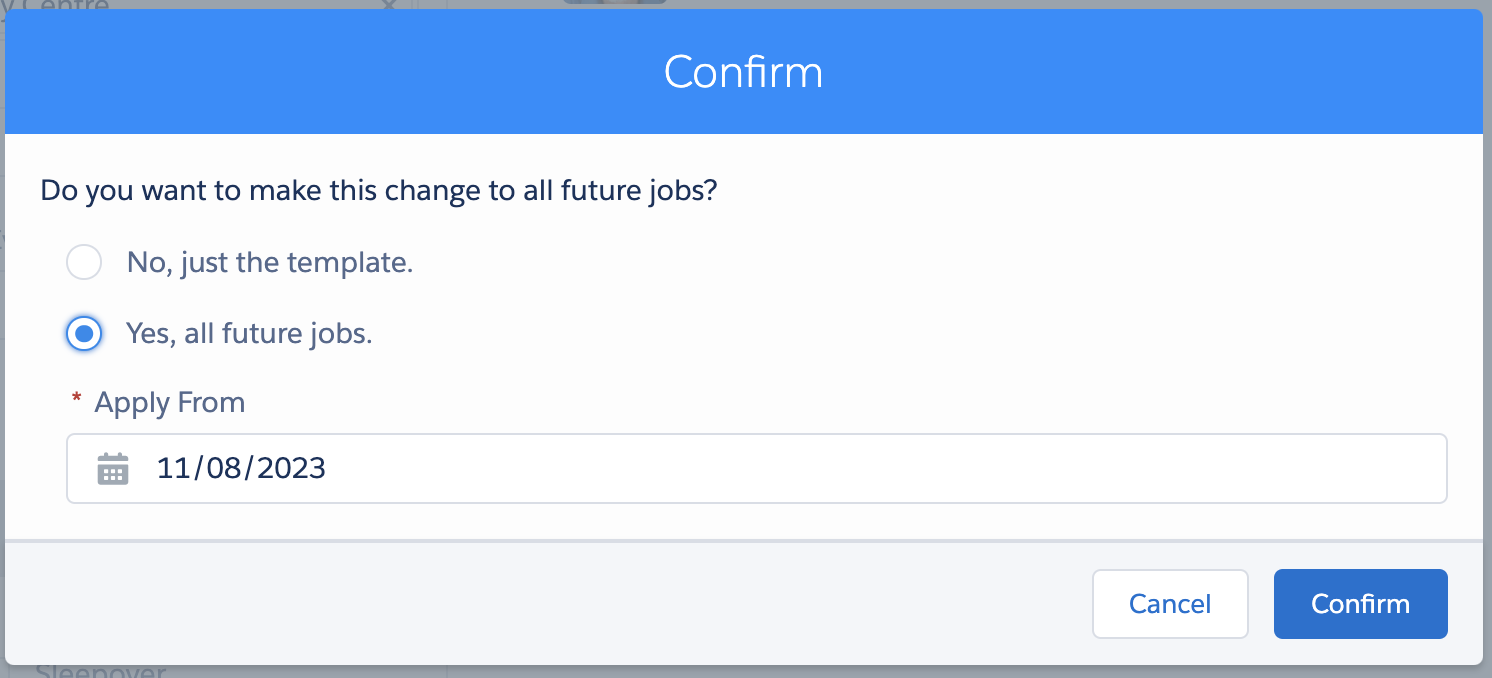Click the red required asterisk beside Apply From
Viewport: 1492px width, 678px height.
tap(77, 399)
